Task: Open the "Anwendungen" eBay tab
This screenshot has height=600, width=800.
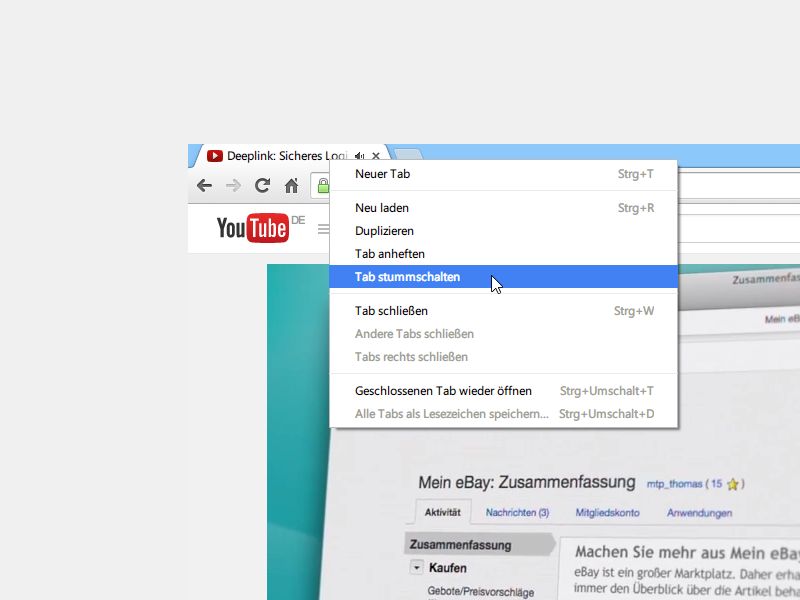Action: tap(699, 513)
